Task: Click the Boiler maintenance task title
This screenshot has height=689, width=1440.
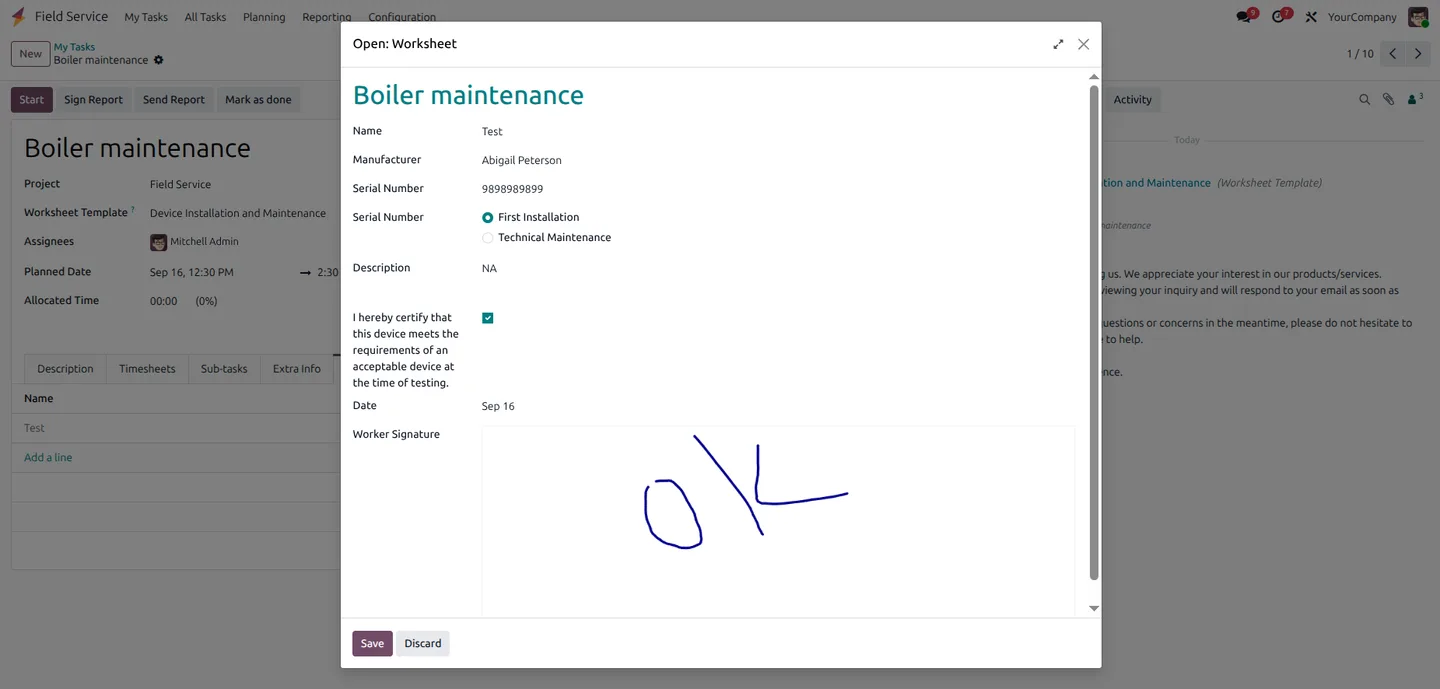Action: 137,148
